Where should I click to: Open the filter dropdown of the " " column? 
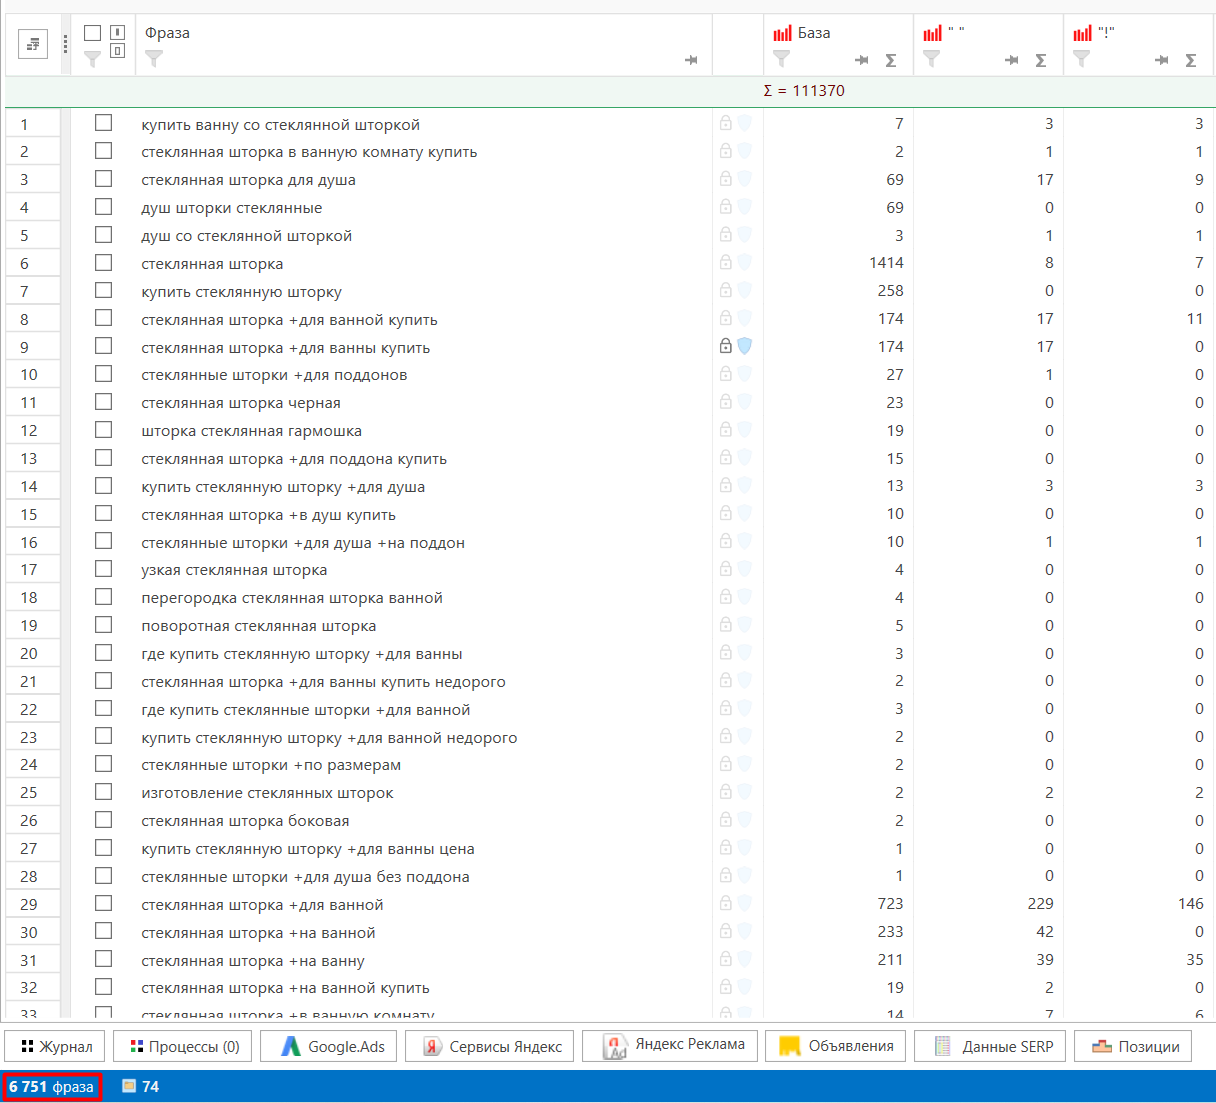(x=932, y=60)
